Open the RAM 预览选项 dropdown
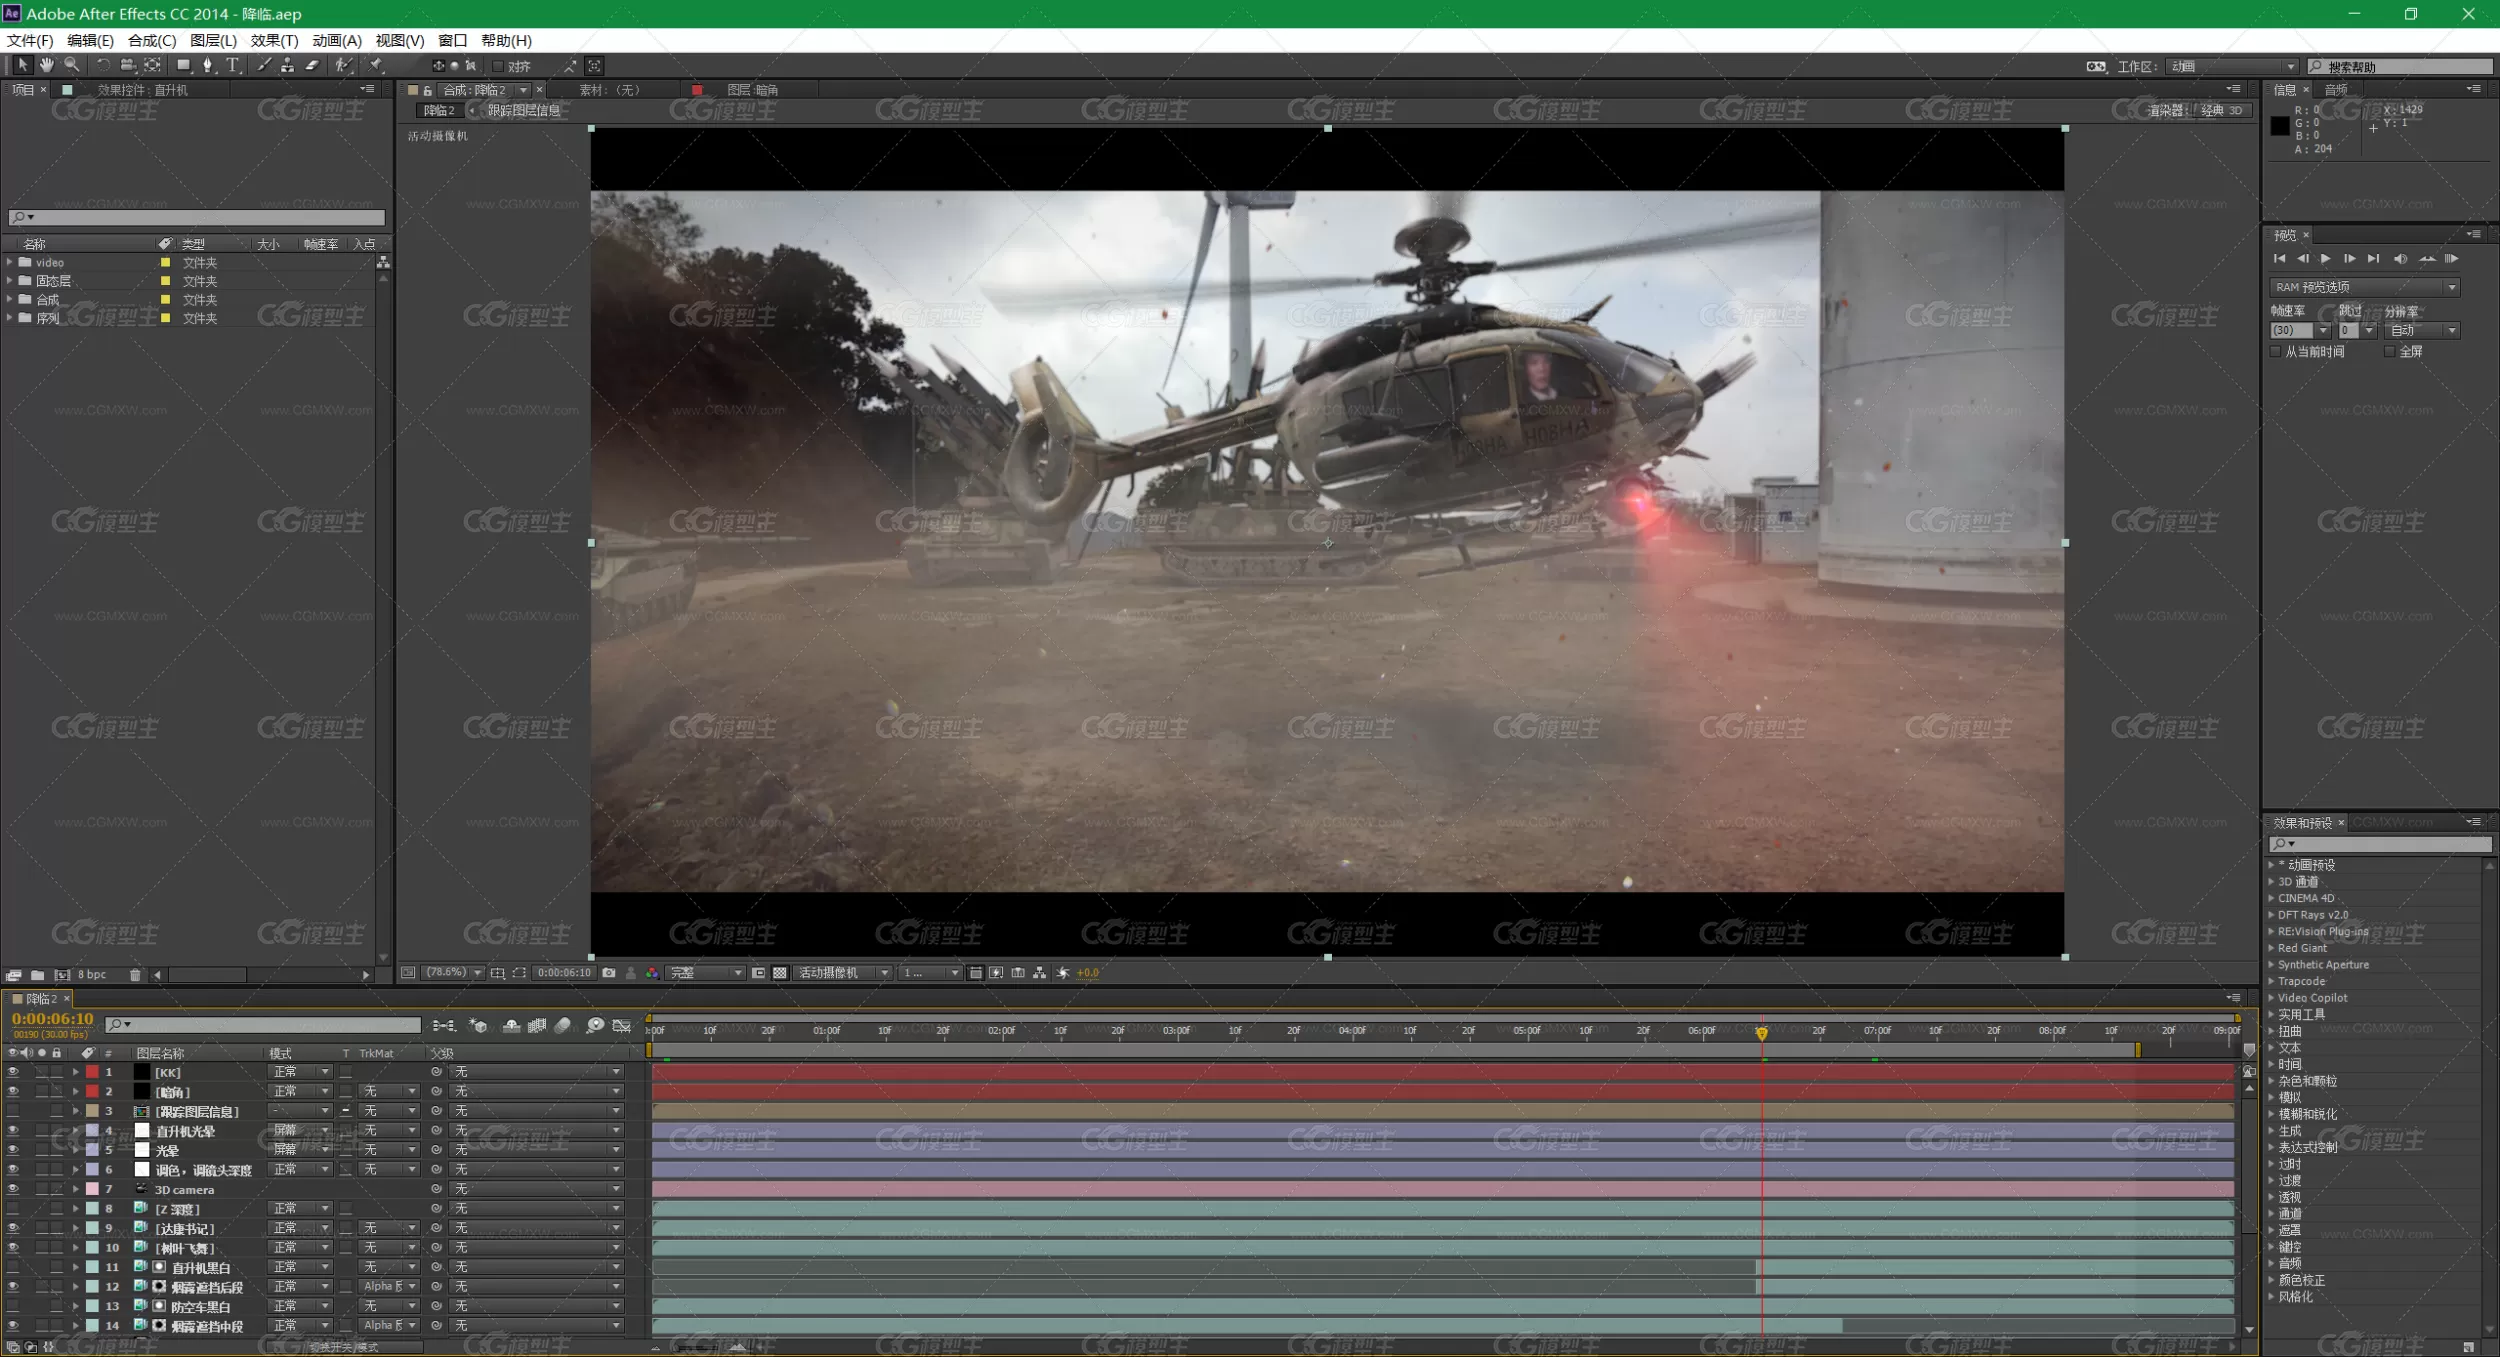 point(2364,287)
